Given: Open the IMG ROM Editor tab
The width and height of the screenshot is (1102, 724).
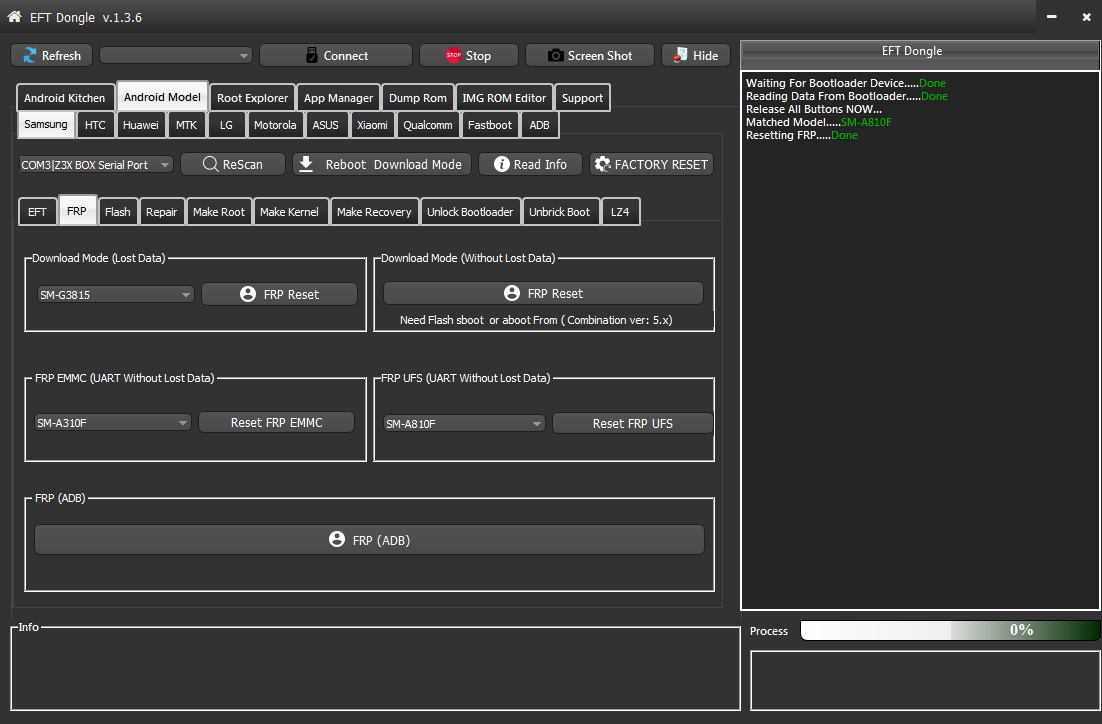Looking at the screenshot, I should click(x=504, y=98).
